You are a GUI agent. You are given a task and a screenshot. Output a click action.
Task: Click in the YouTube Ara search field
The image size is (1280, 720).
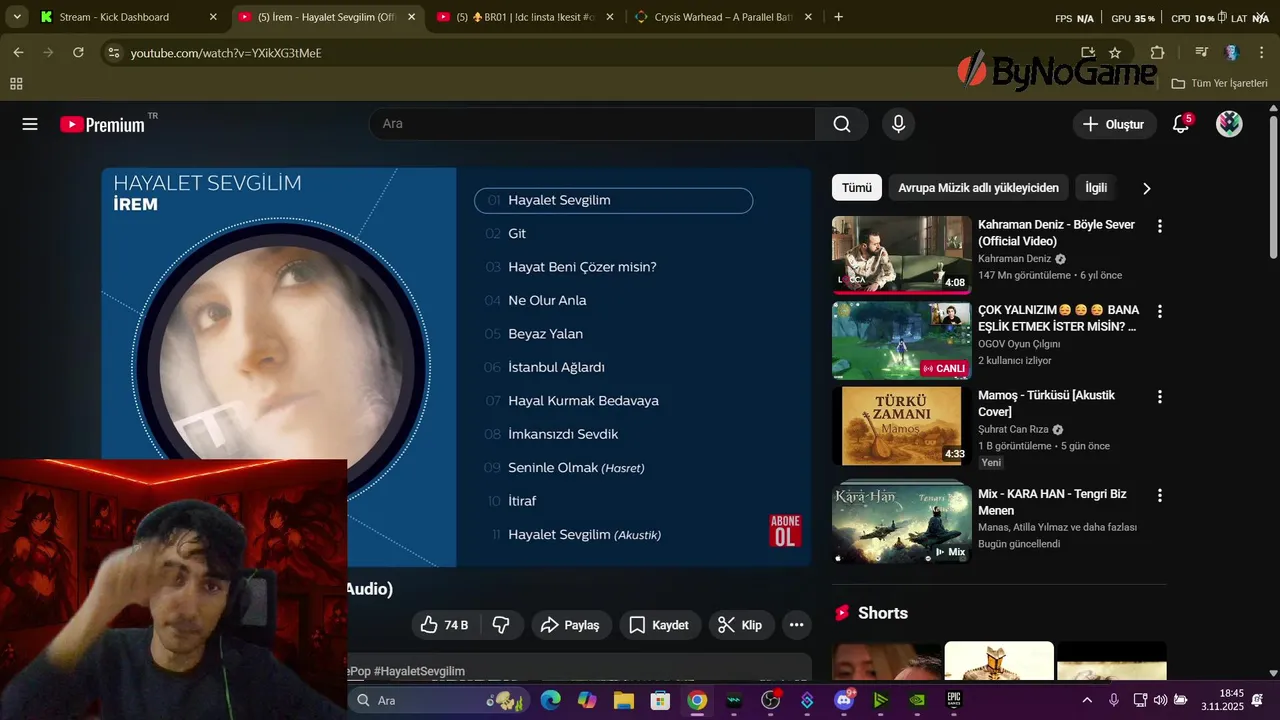point(592,124)
